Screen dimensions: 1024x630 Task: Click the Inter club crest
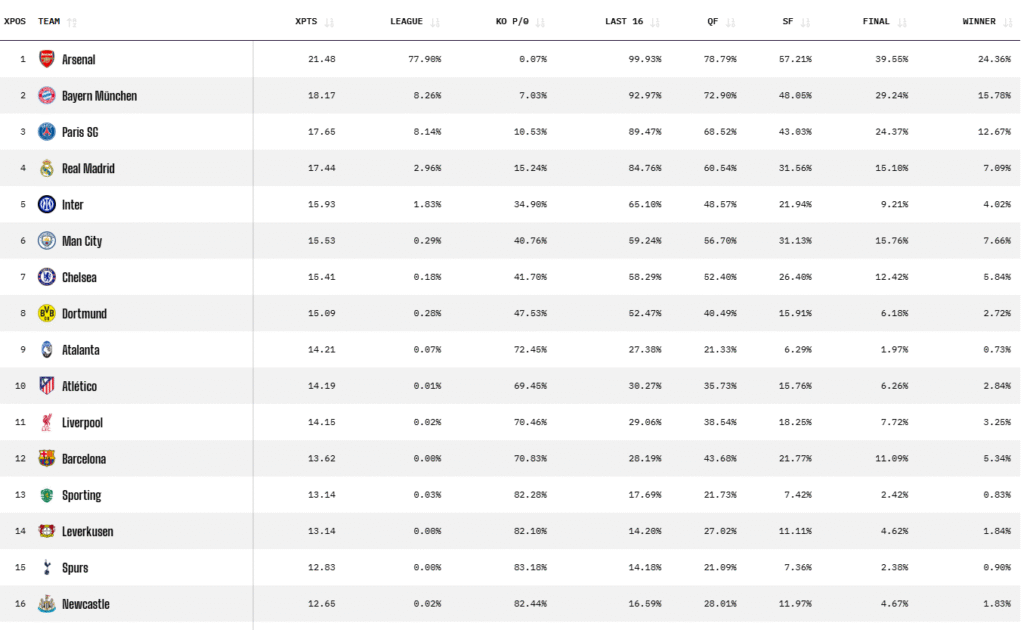point(46,204)
